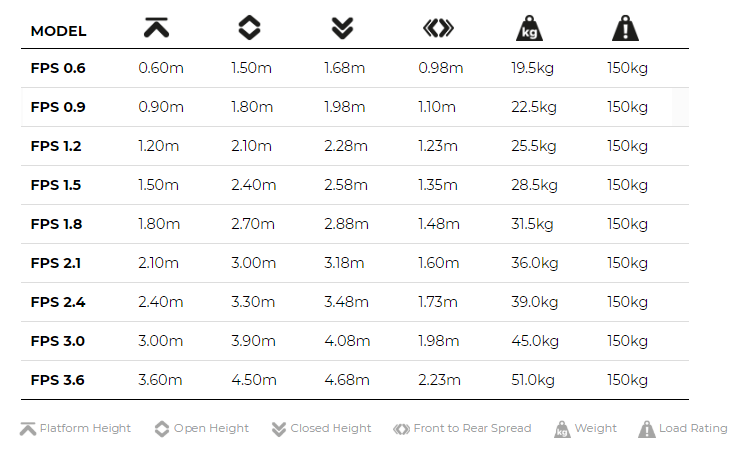Click the Closed Height header icon
The width and height of the screenshot is (747, 455).
[x=343, y=28]
